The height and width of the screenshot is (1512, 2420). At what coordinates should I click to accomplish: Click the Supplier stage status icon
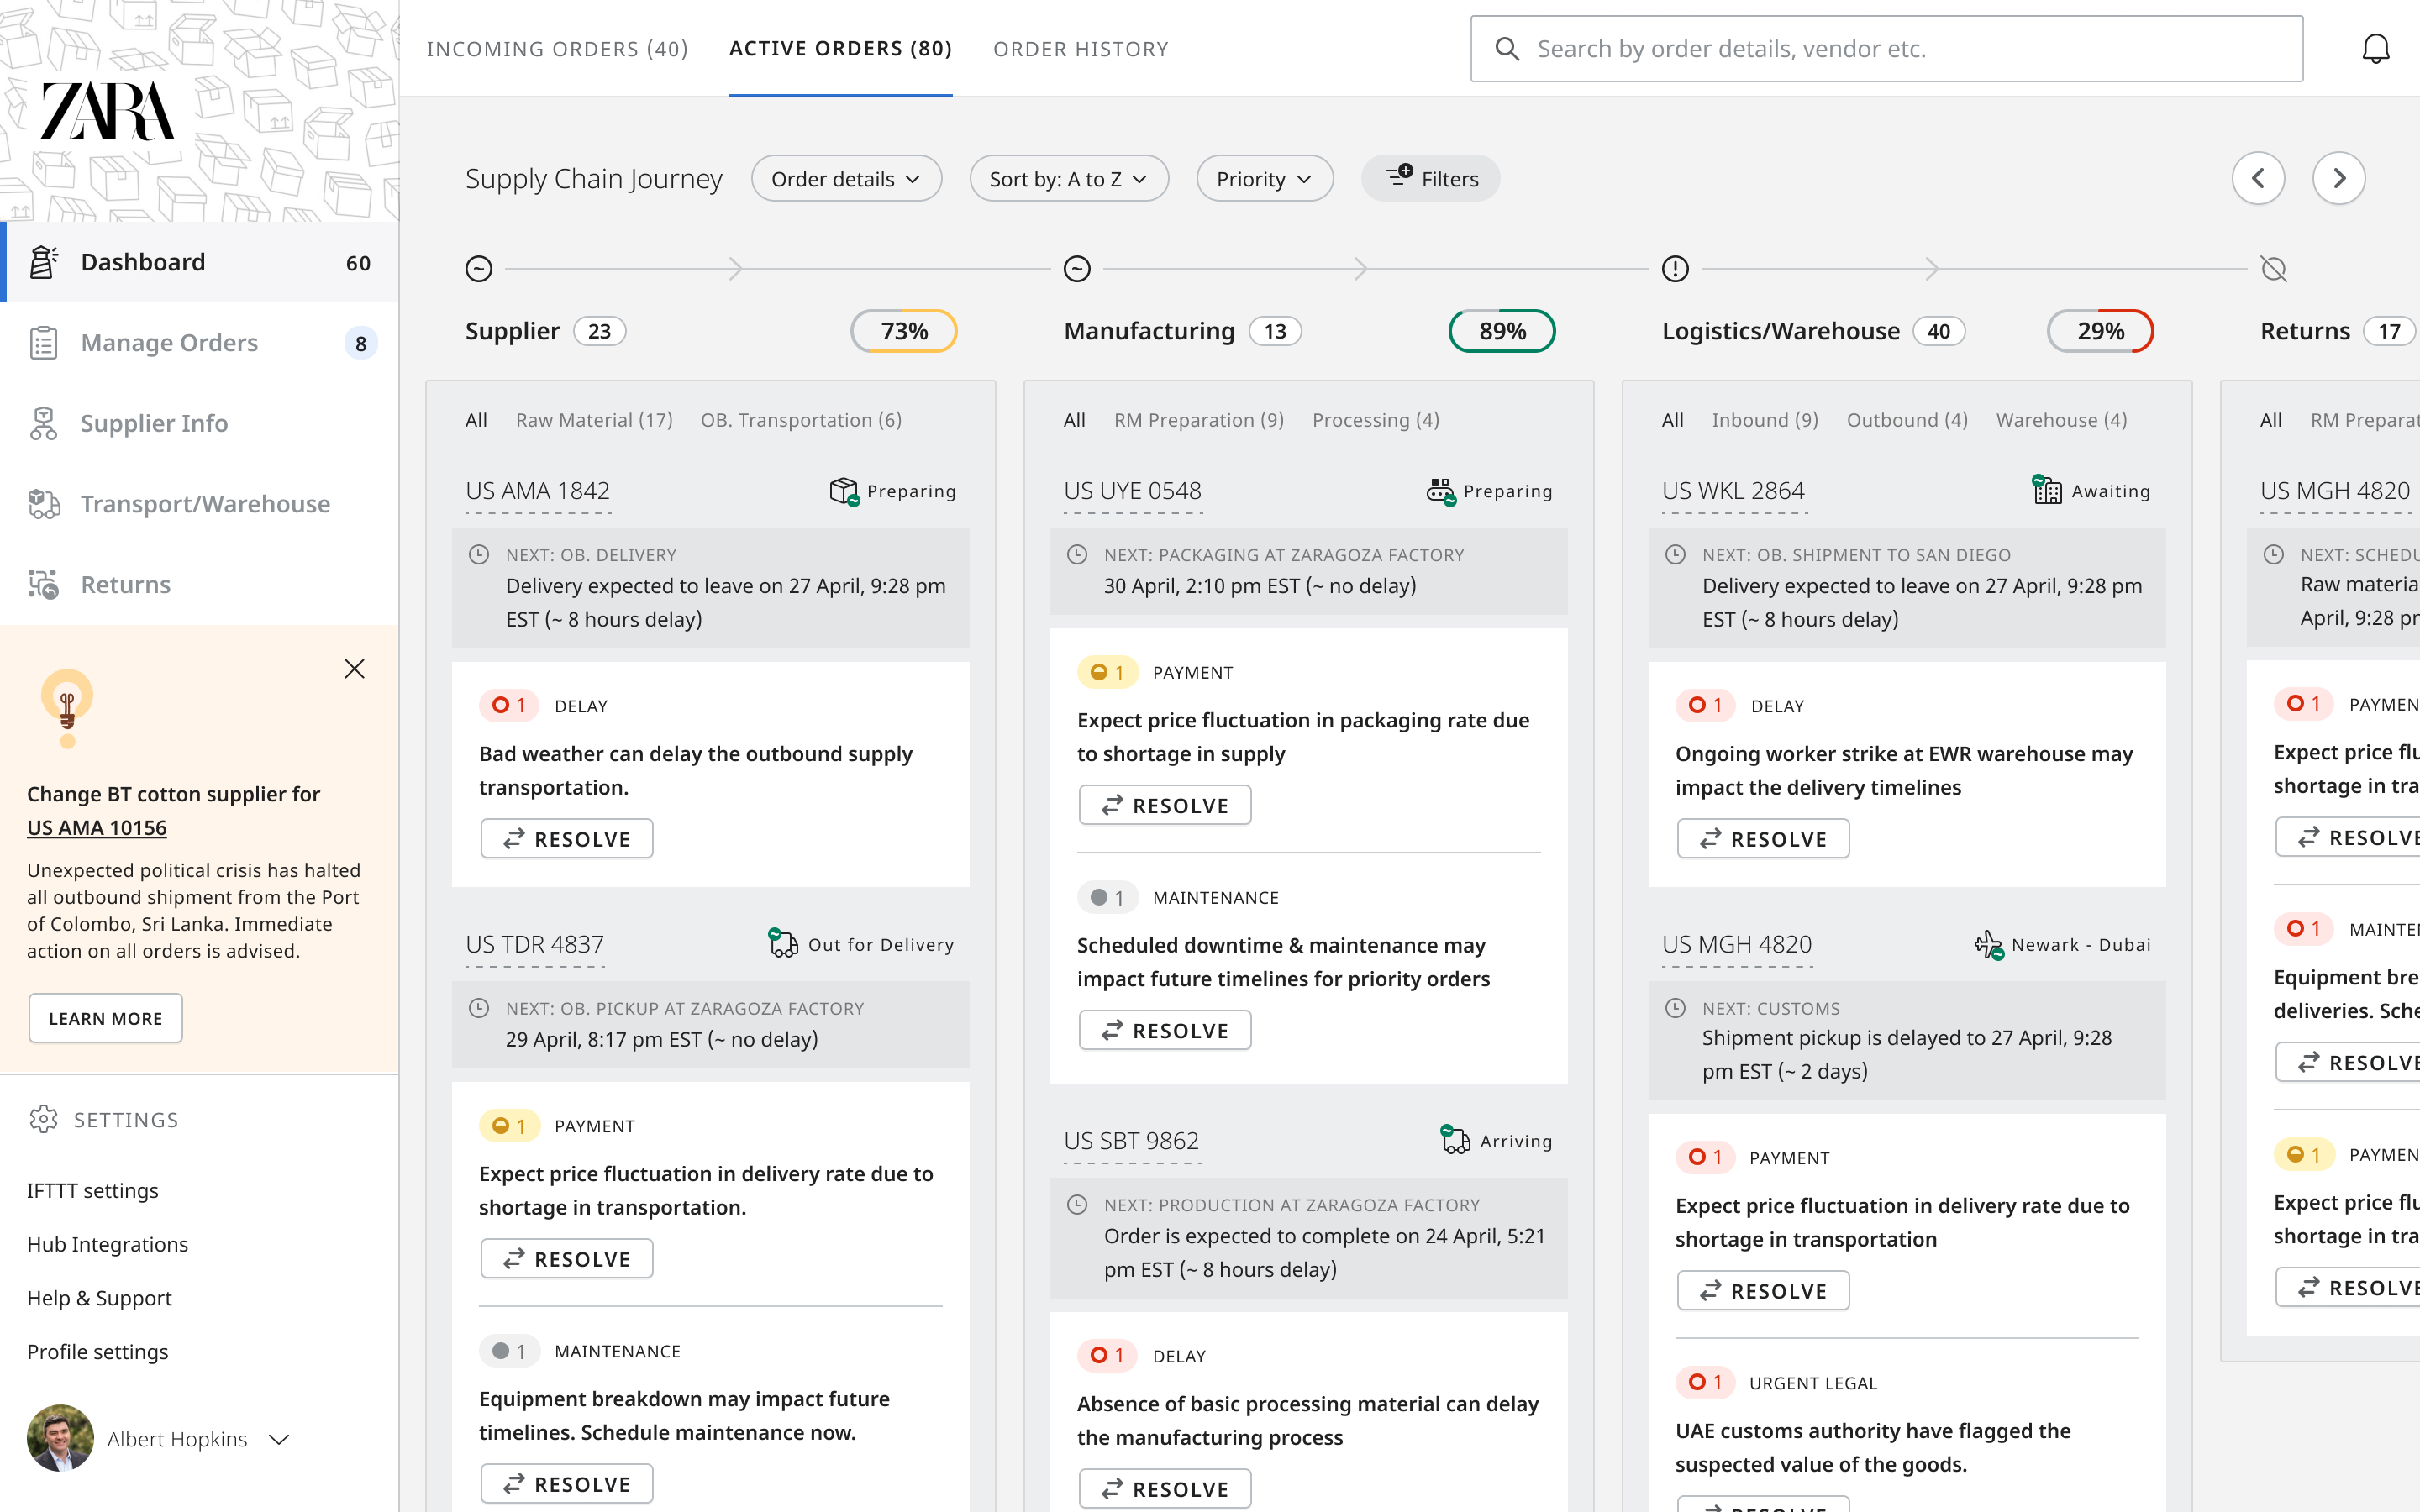point(479,269)
